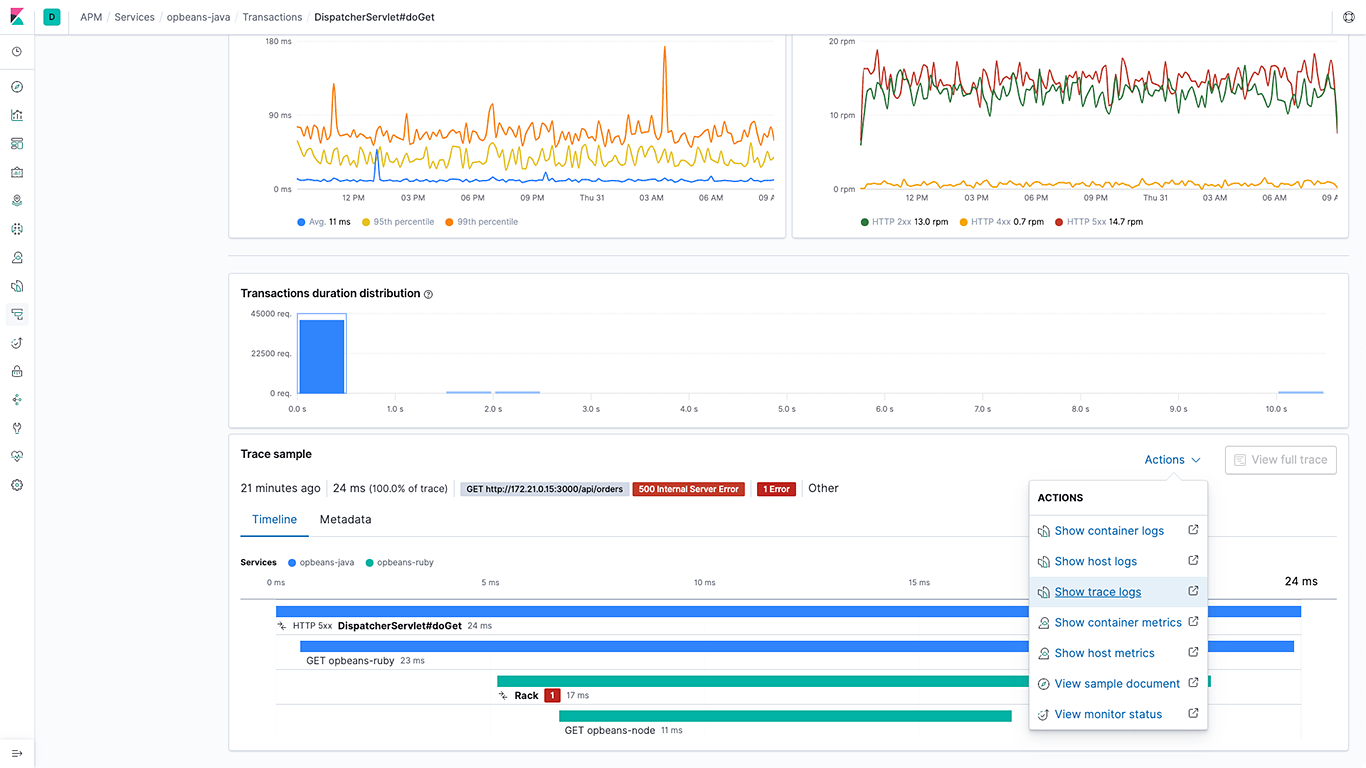Open Dashboards from the sidebar
Viewport: 1366px width, 768px height.
click(x=16, y=143)
